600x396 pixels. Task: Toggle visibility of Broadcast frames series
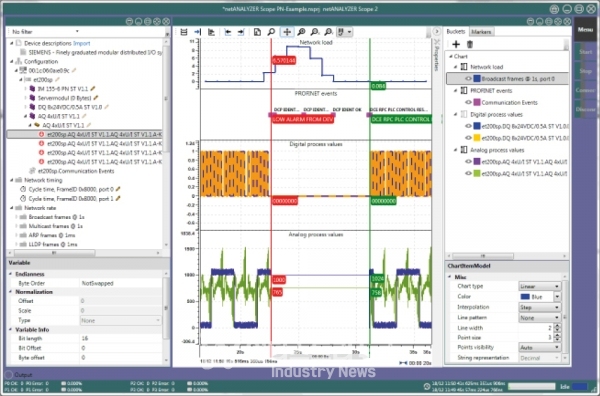468,79
